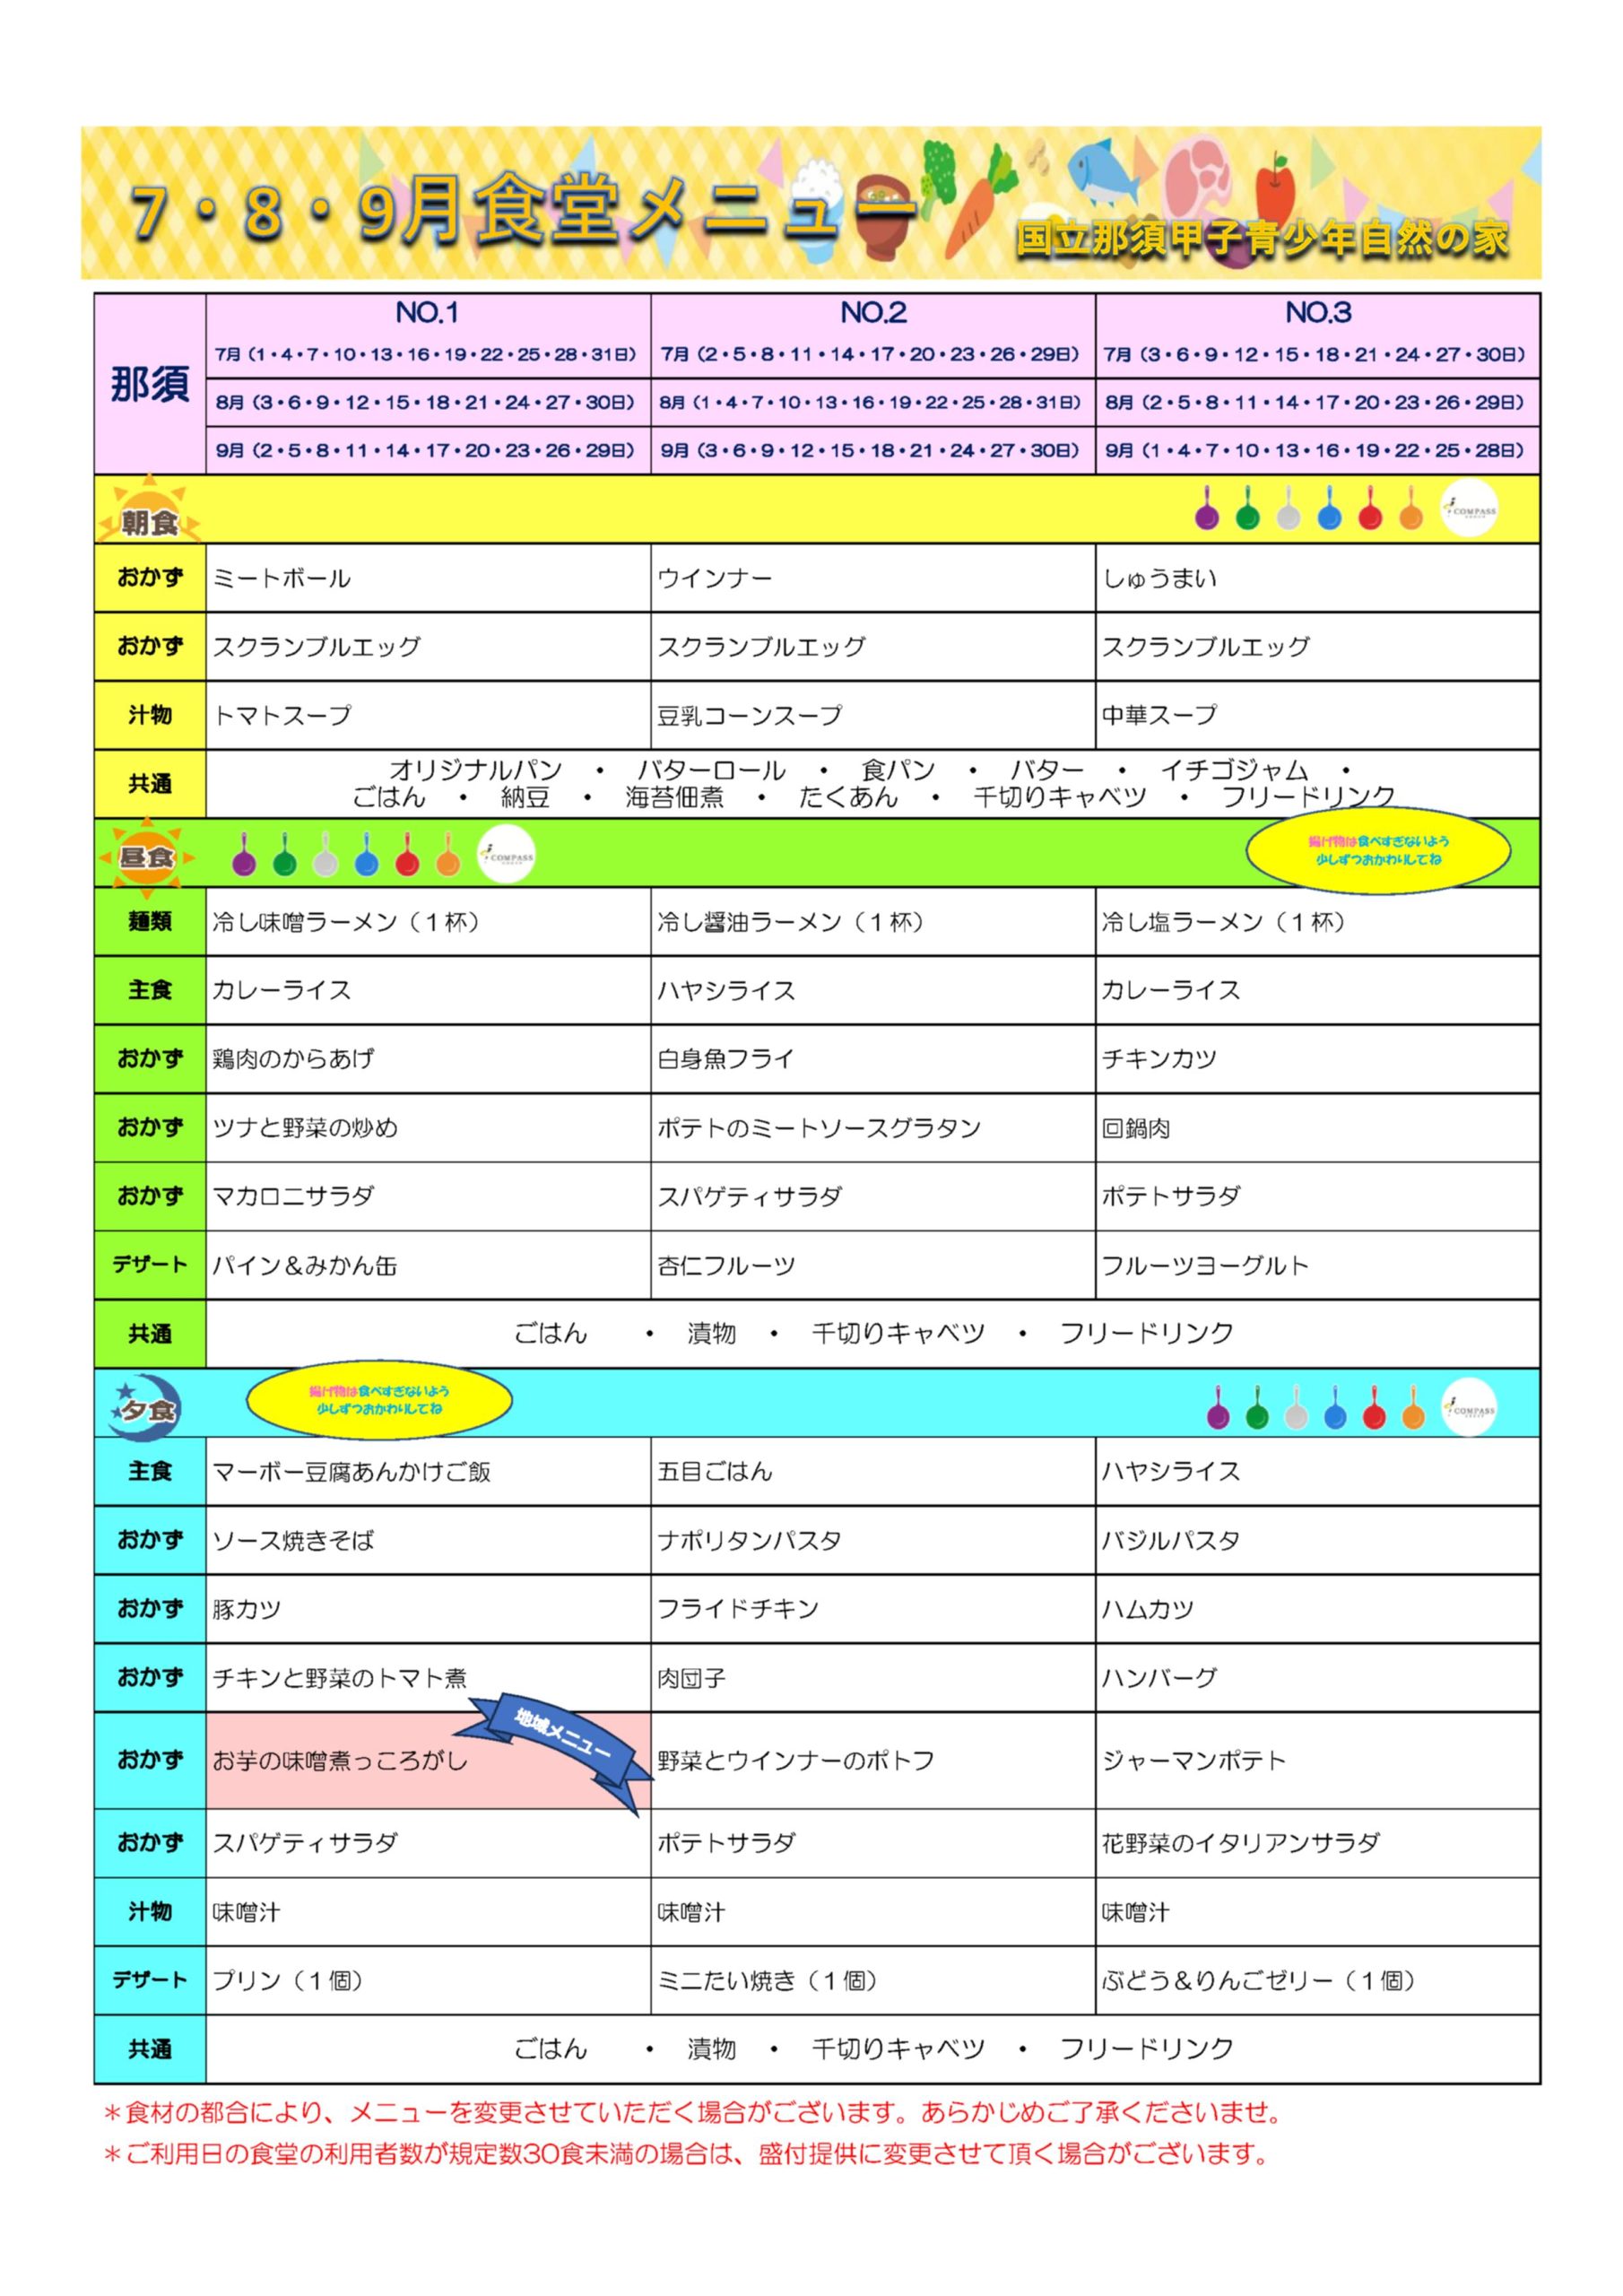Image resolution: width=1623 pixels, height=2296 pixels.
Task: Click the white frying pan in dinner banner
Action: pos(1295,1408)
